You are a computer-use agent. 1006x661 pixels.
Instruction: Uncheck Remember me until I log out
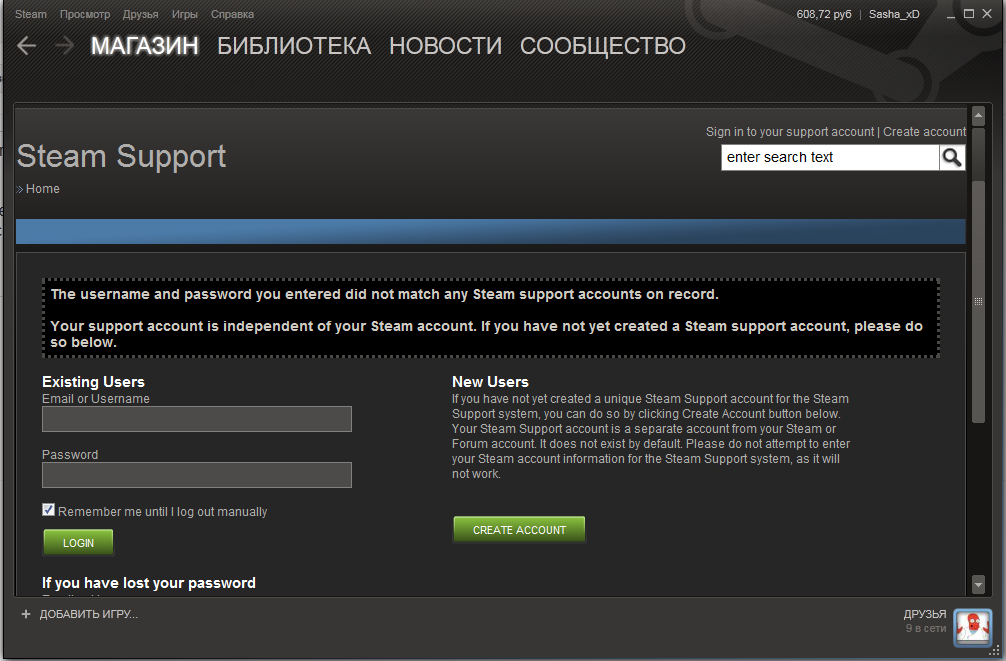click(48, 510)
